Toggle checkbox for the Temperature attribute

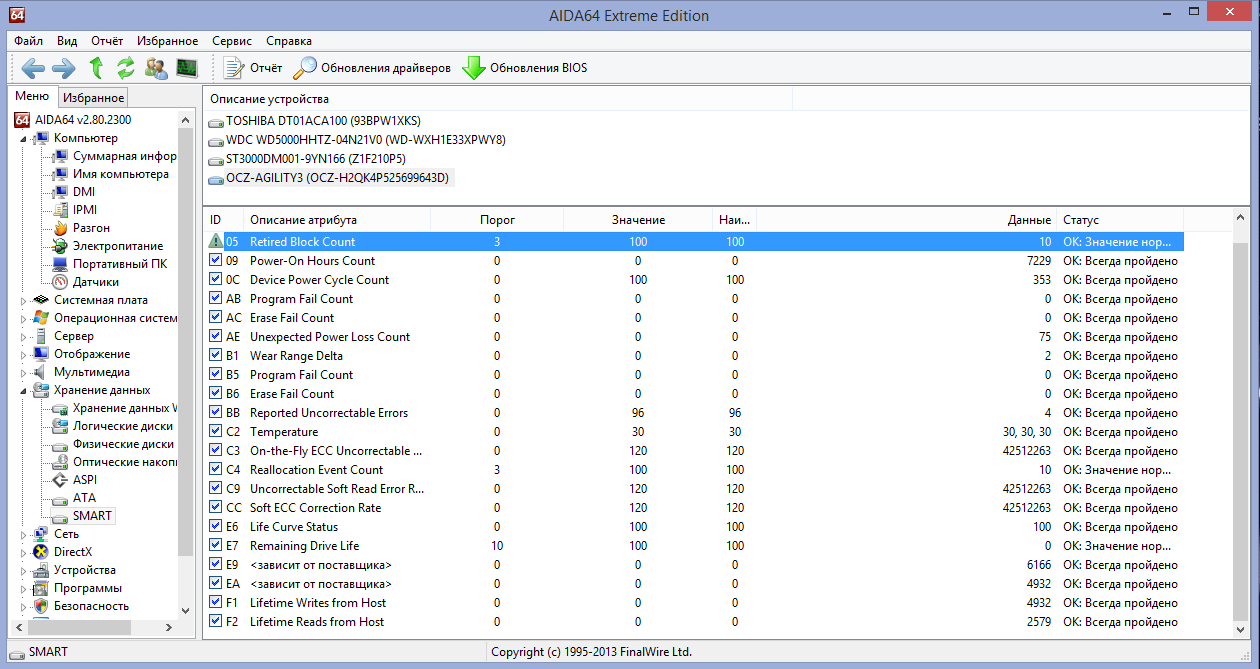215,432
